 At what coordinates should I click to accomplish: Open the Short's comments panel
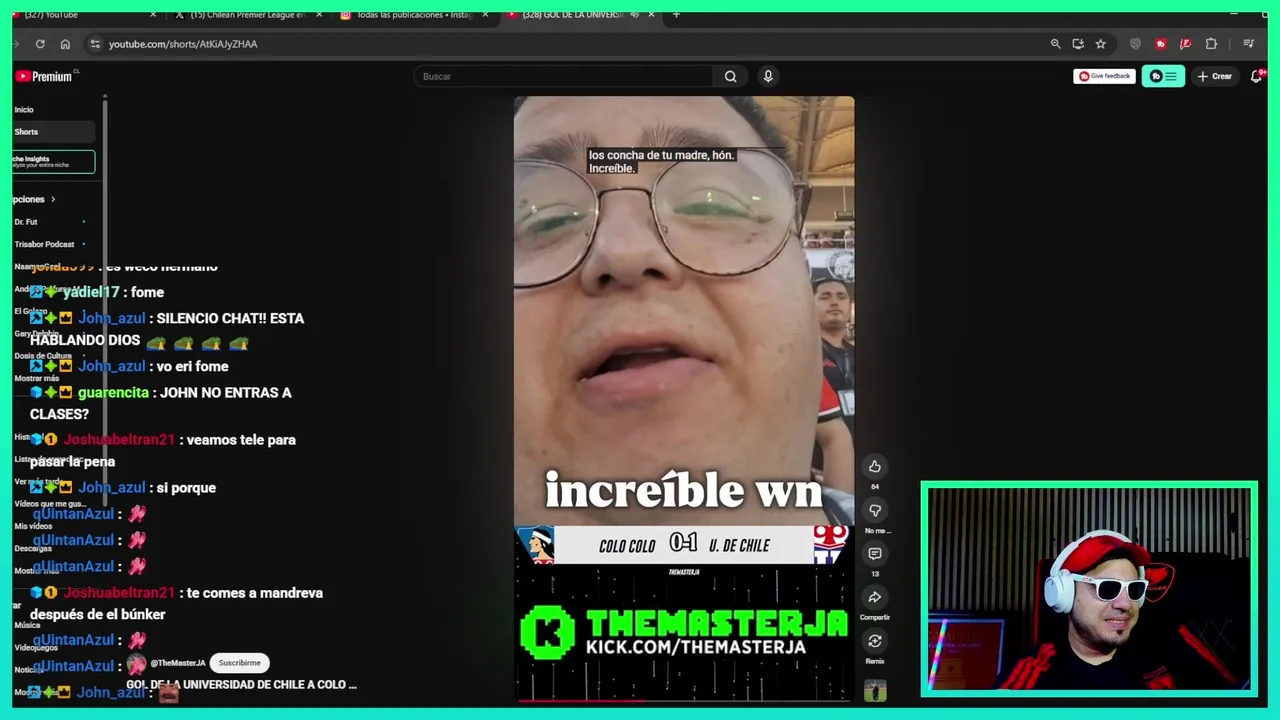point(875,554)
